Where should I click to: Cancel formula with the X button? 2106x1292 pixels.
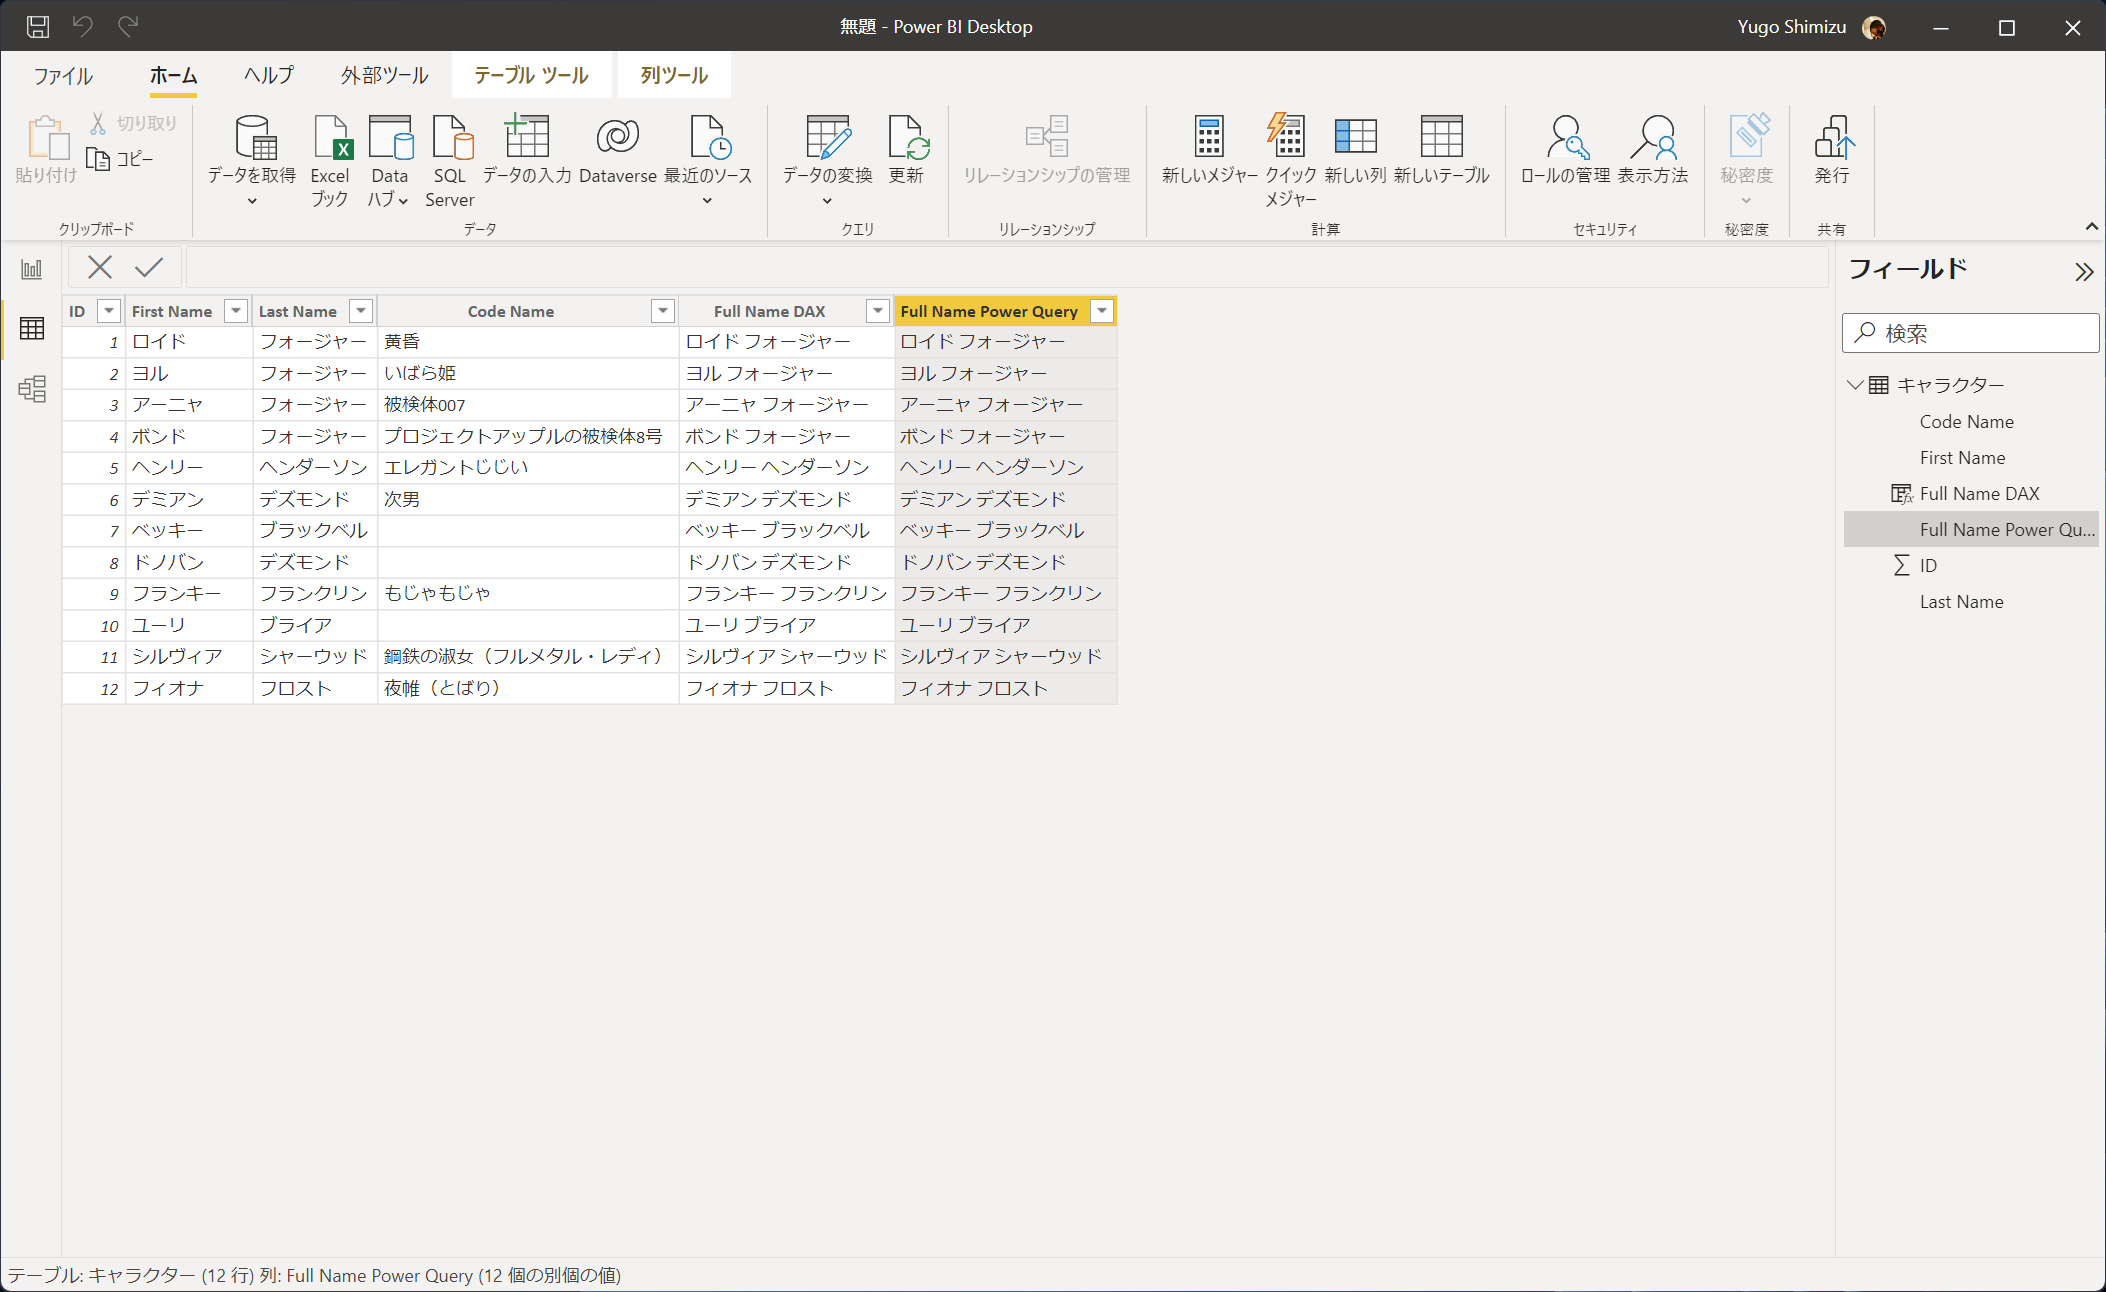click(100, 267)
